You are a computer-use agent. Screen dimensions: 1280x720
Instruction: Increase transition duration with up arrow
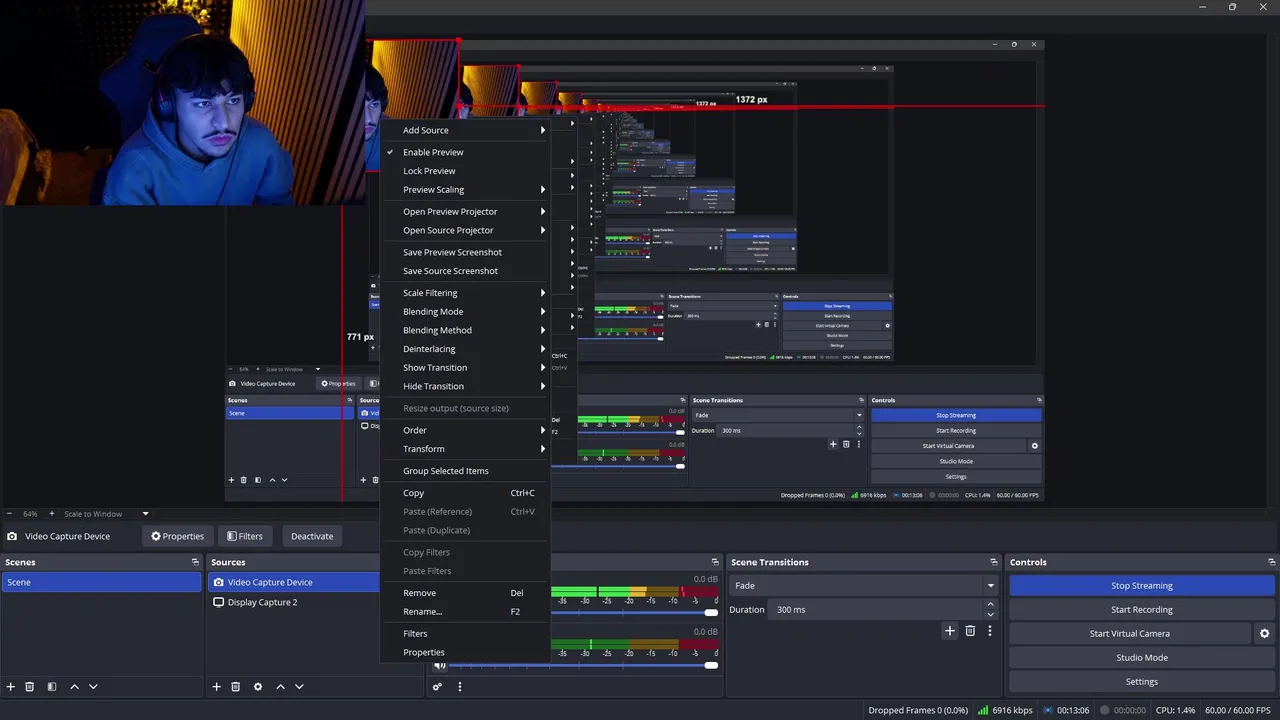(991, 604)
